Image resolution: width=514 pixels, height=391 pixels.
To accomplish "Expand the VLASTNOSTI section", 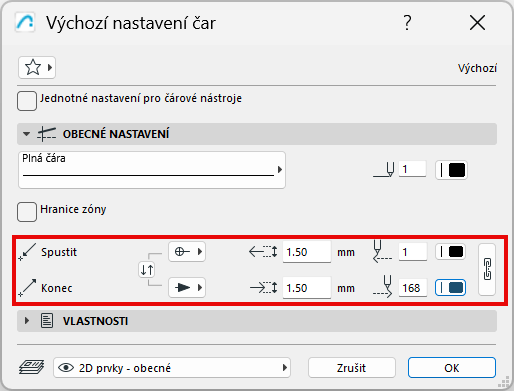I will (x=27, y=321).
